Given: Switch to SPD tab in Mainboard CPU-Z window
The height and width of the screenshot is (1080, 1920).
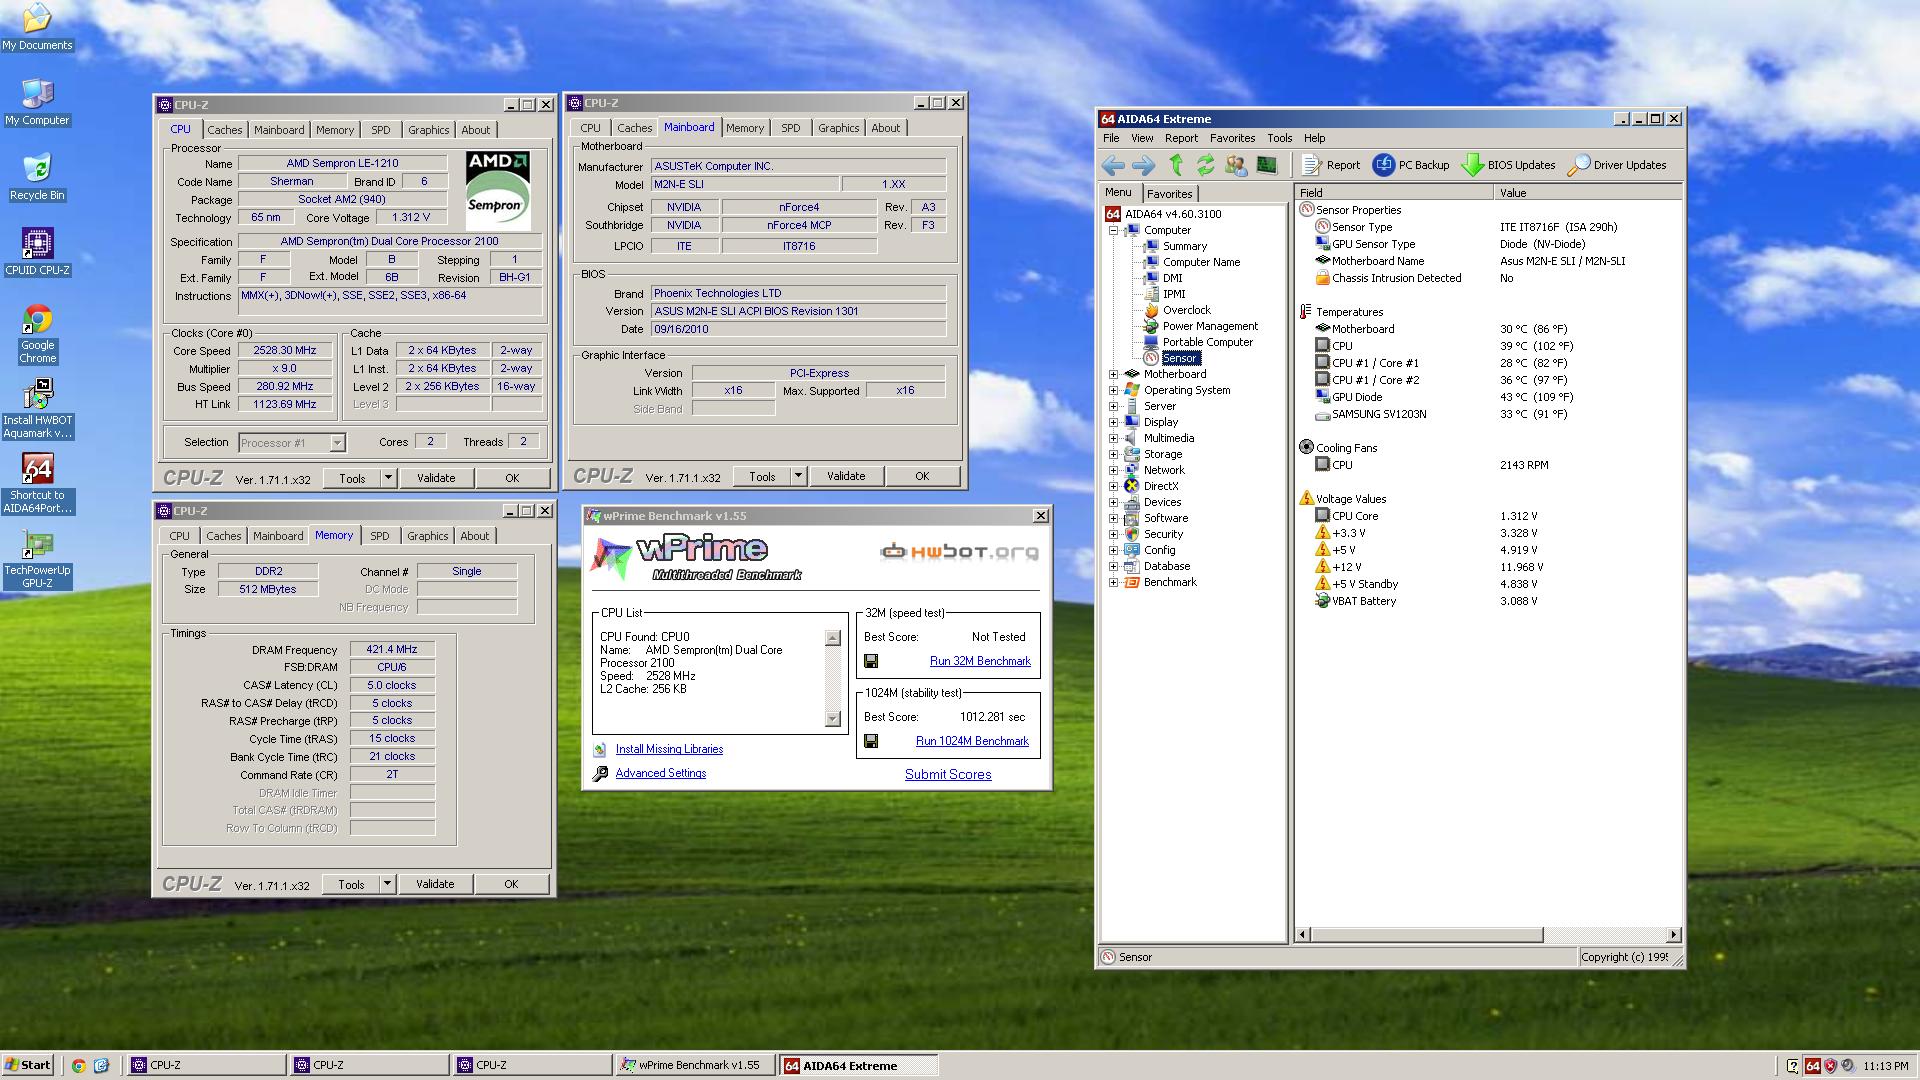Looking at the screenshot, I should (x=790, y=128).
